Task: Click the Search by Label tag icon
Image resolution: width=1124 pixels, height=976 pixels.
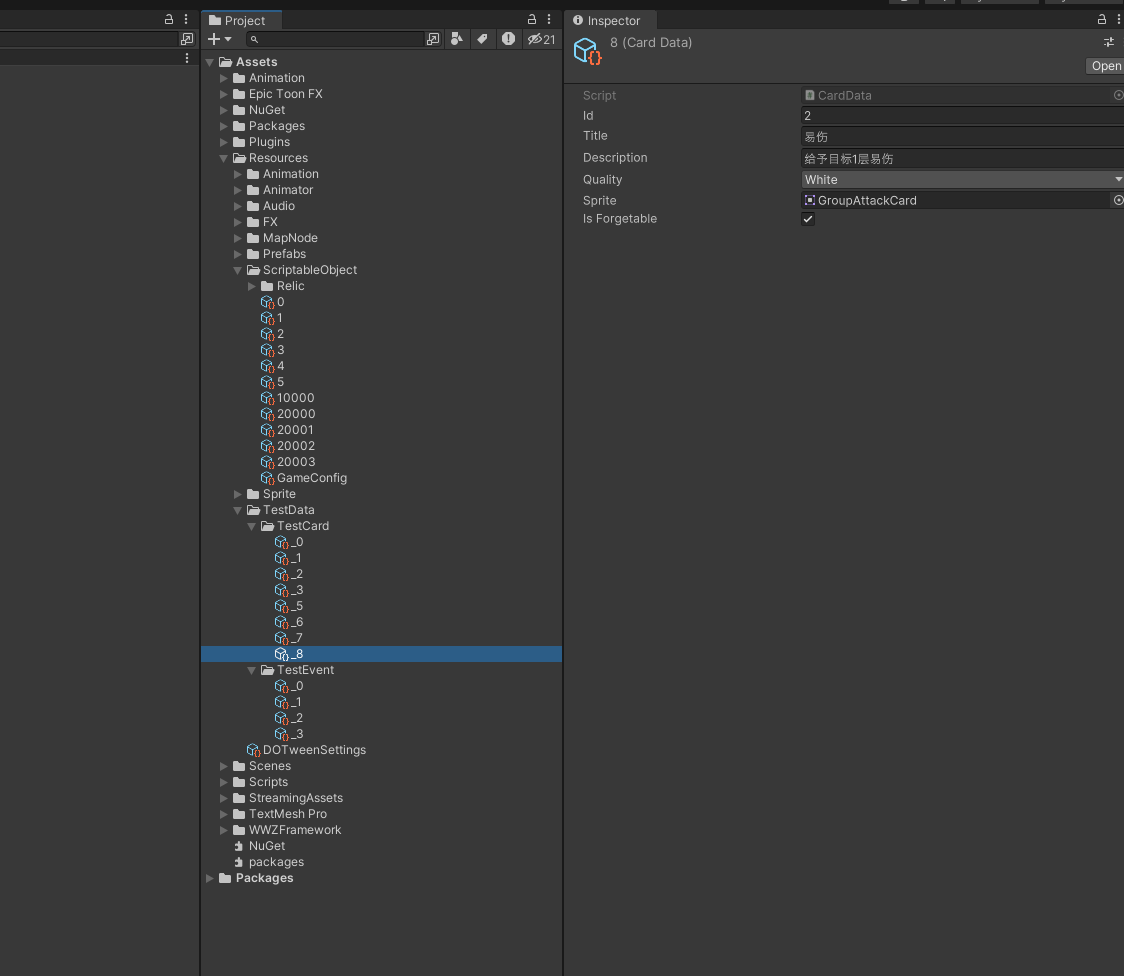Action: [x=482, y=39]
